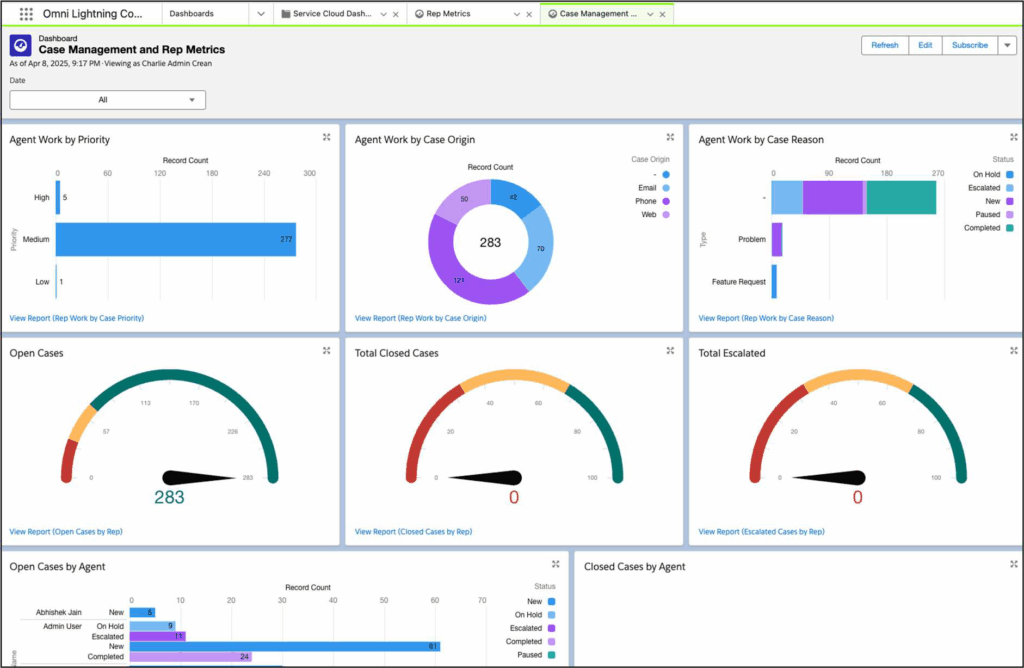Viewport: 1024px width, 668px height.
Task: Expand the Agent Work by Priority chart
Action: coord(326,138)
